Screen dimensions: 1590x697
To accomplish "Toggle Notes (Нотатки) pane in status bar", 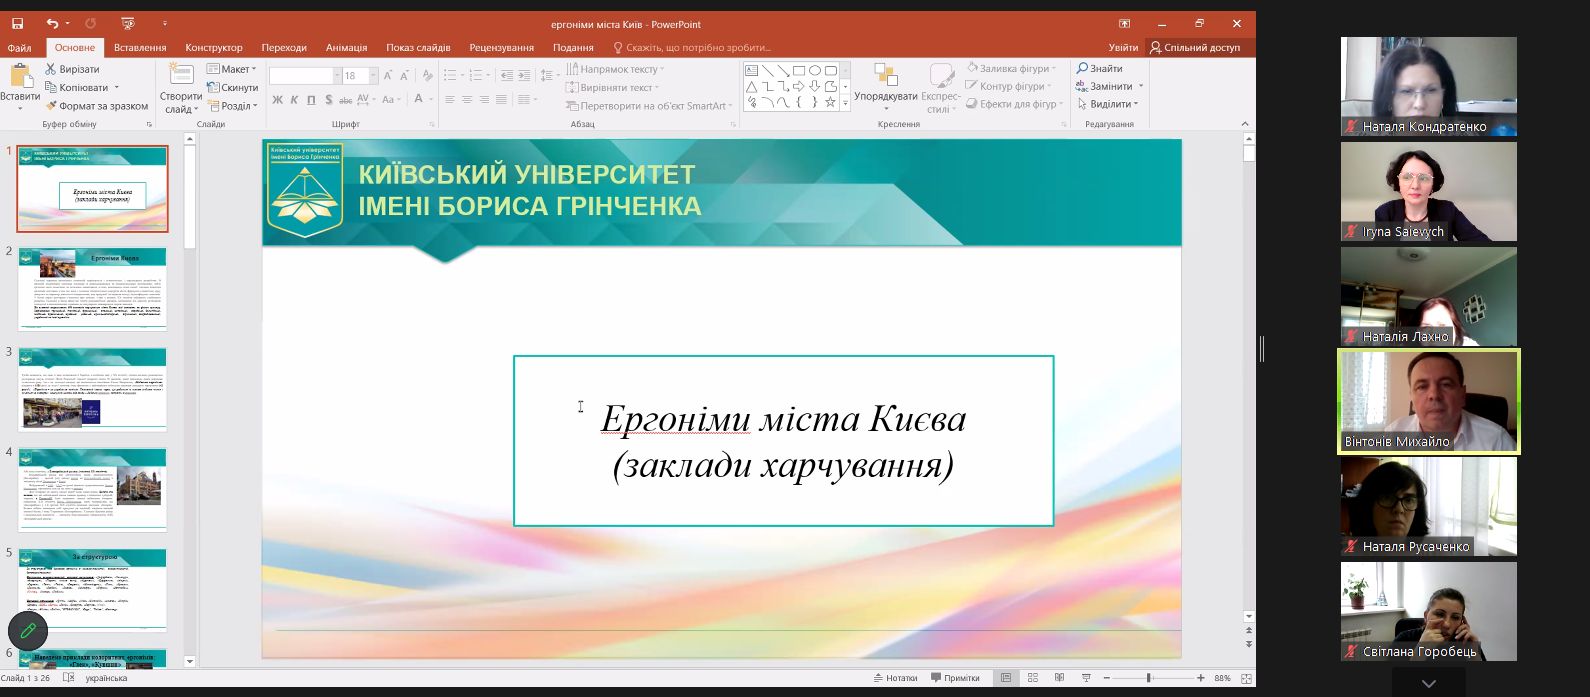I will pyautogui.click(x=895, y=678).
